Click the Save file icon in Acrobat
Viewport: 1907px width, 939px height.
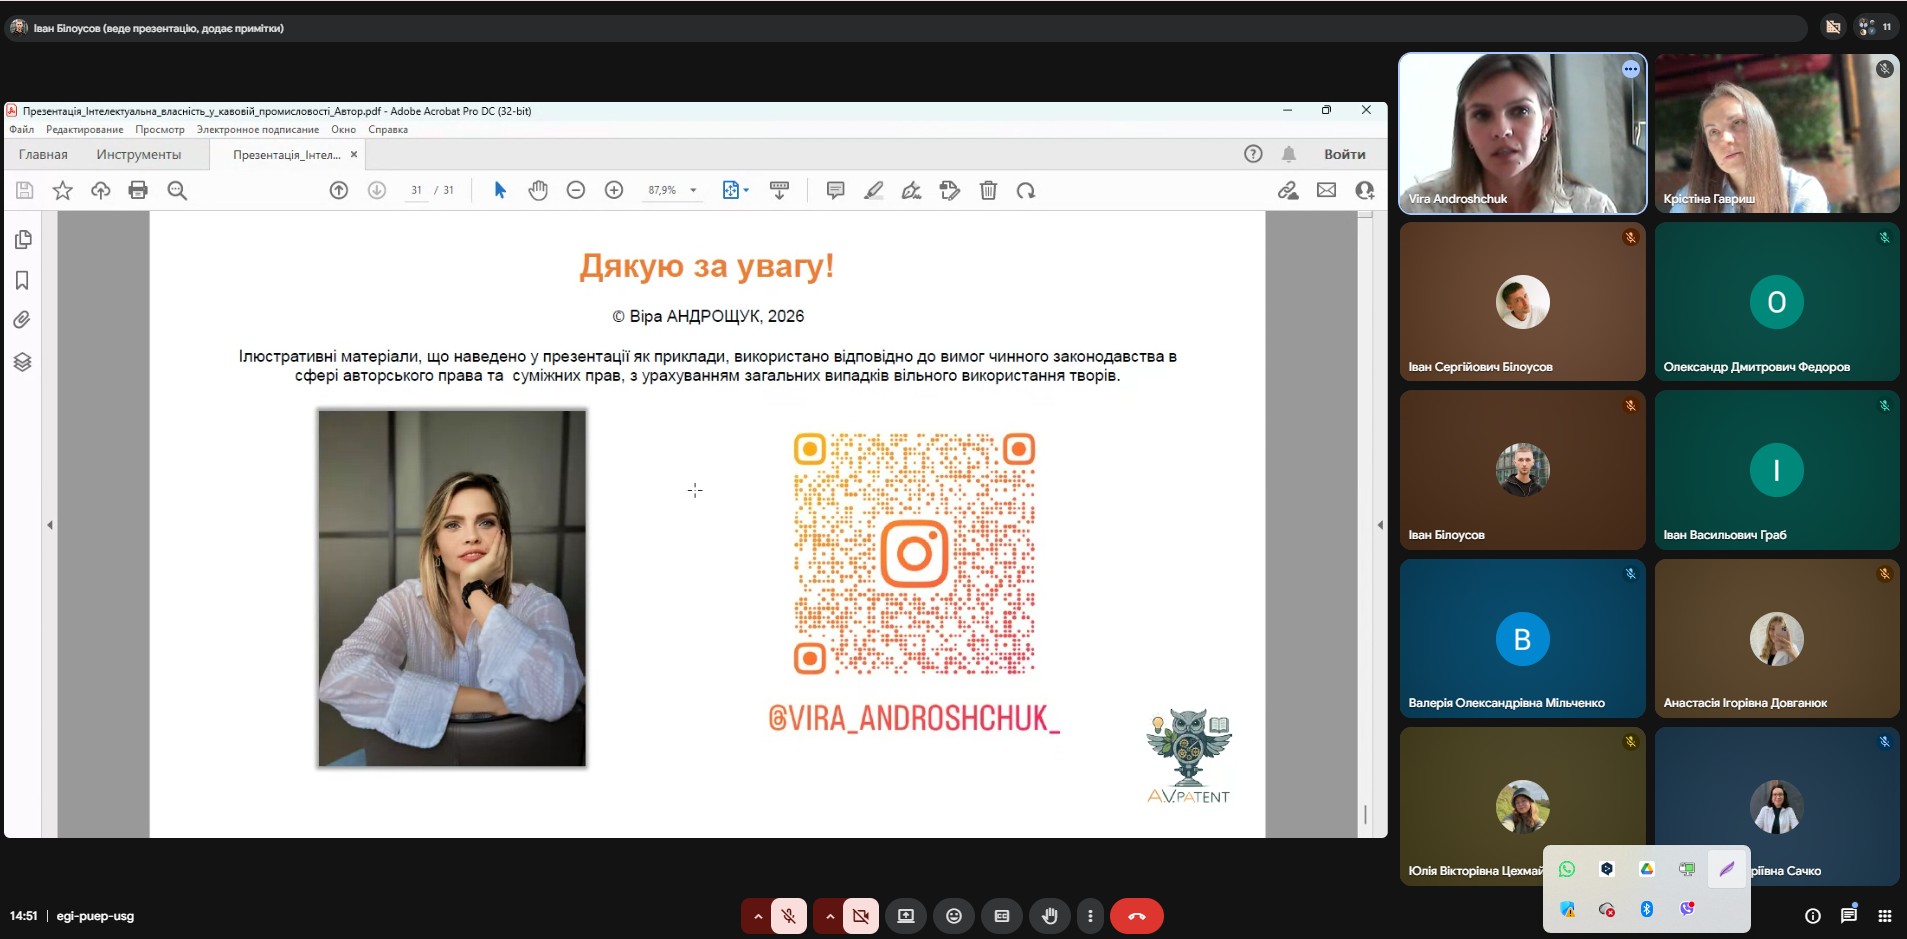pos(25,190)
